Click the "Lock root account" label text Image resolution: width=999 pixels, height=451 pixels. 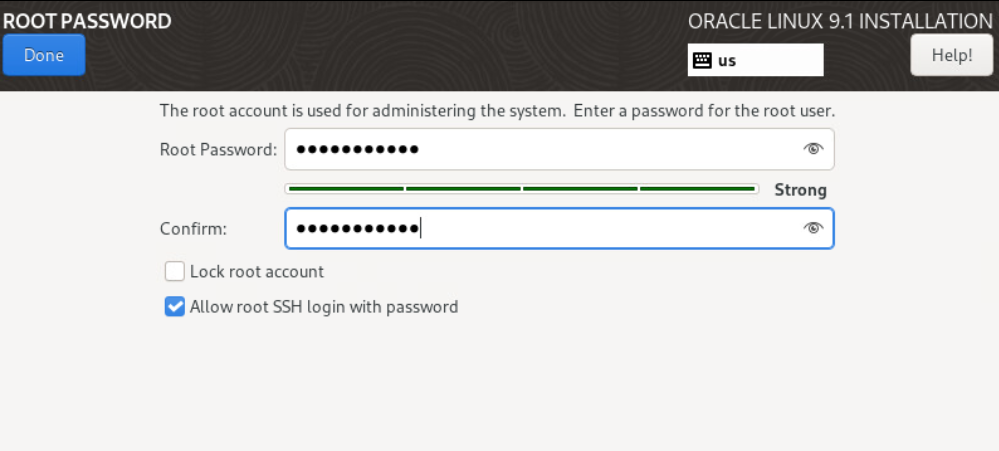(257, 271)
